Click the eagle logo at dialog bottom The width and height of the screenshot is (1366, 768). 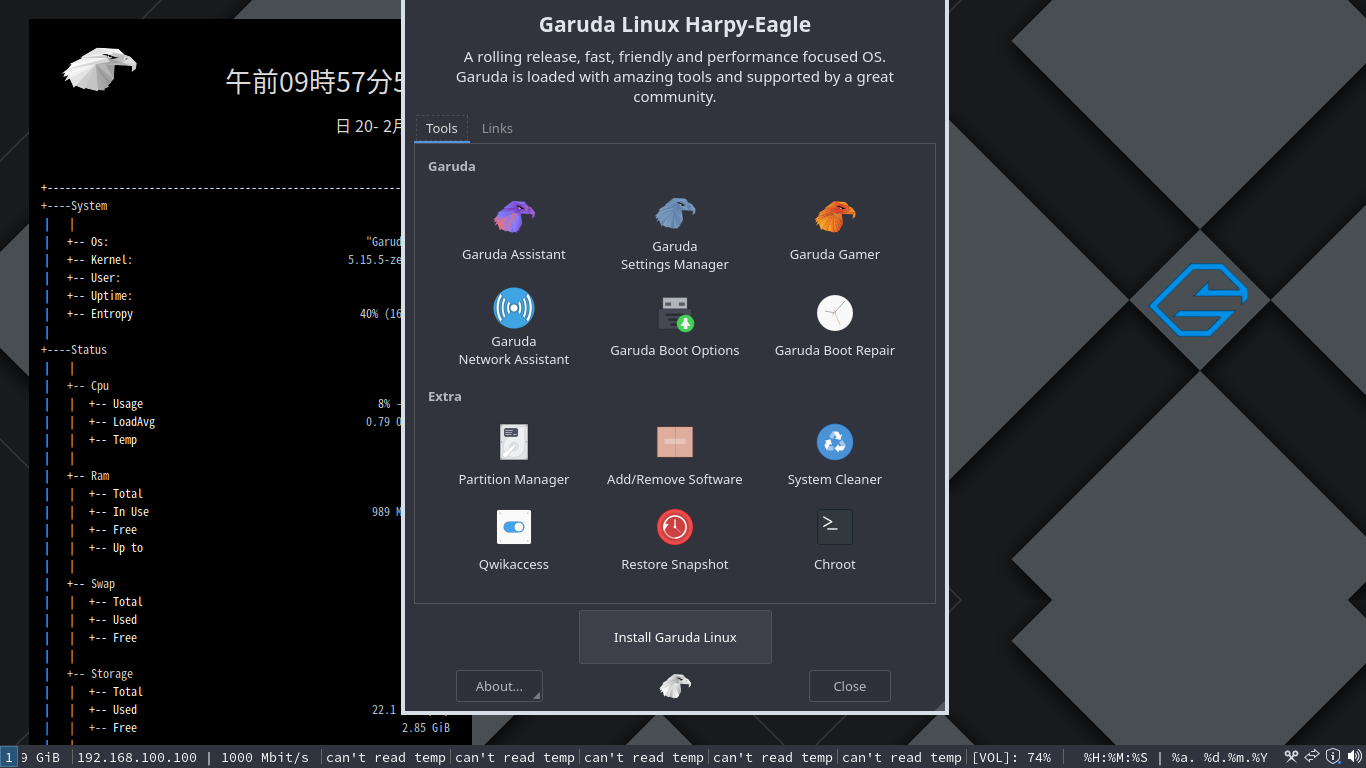click(x=675, y=686)
